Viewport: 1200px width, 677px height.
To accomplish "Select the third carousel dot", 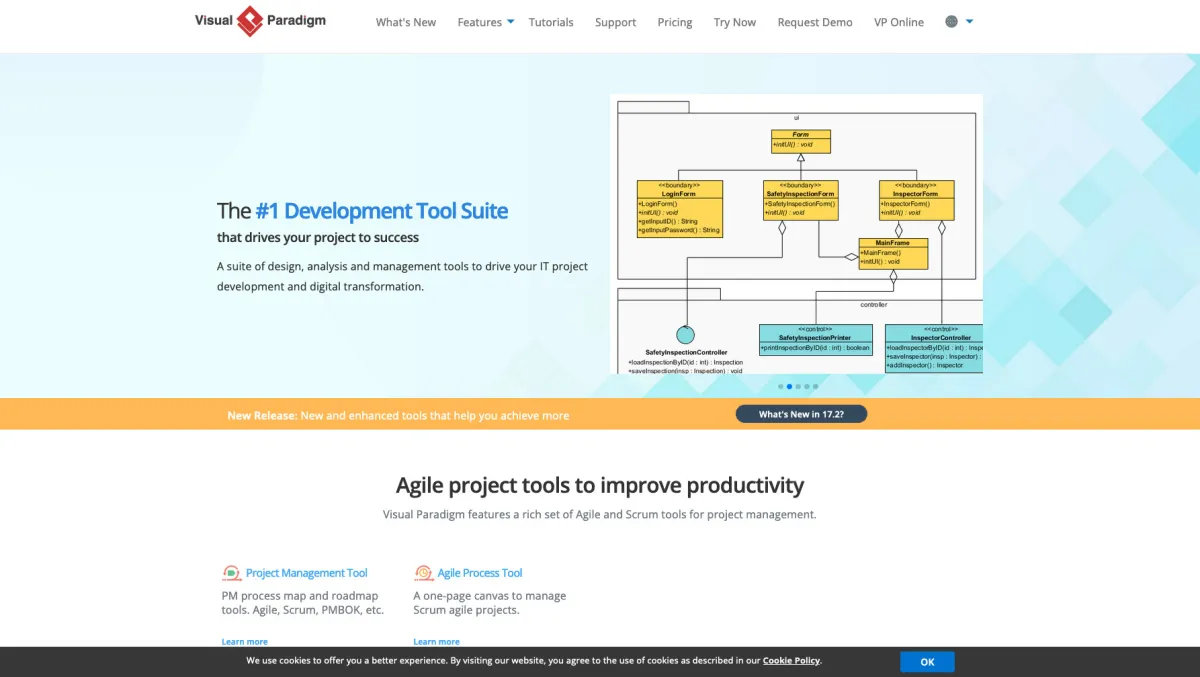I will coord(798,386).
